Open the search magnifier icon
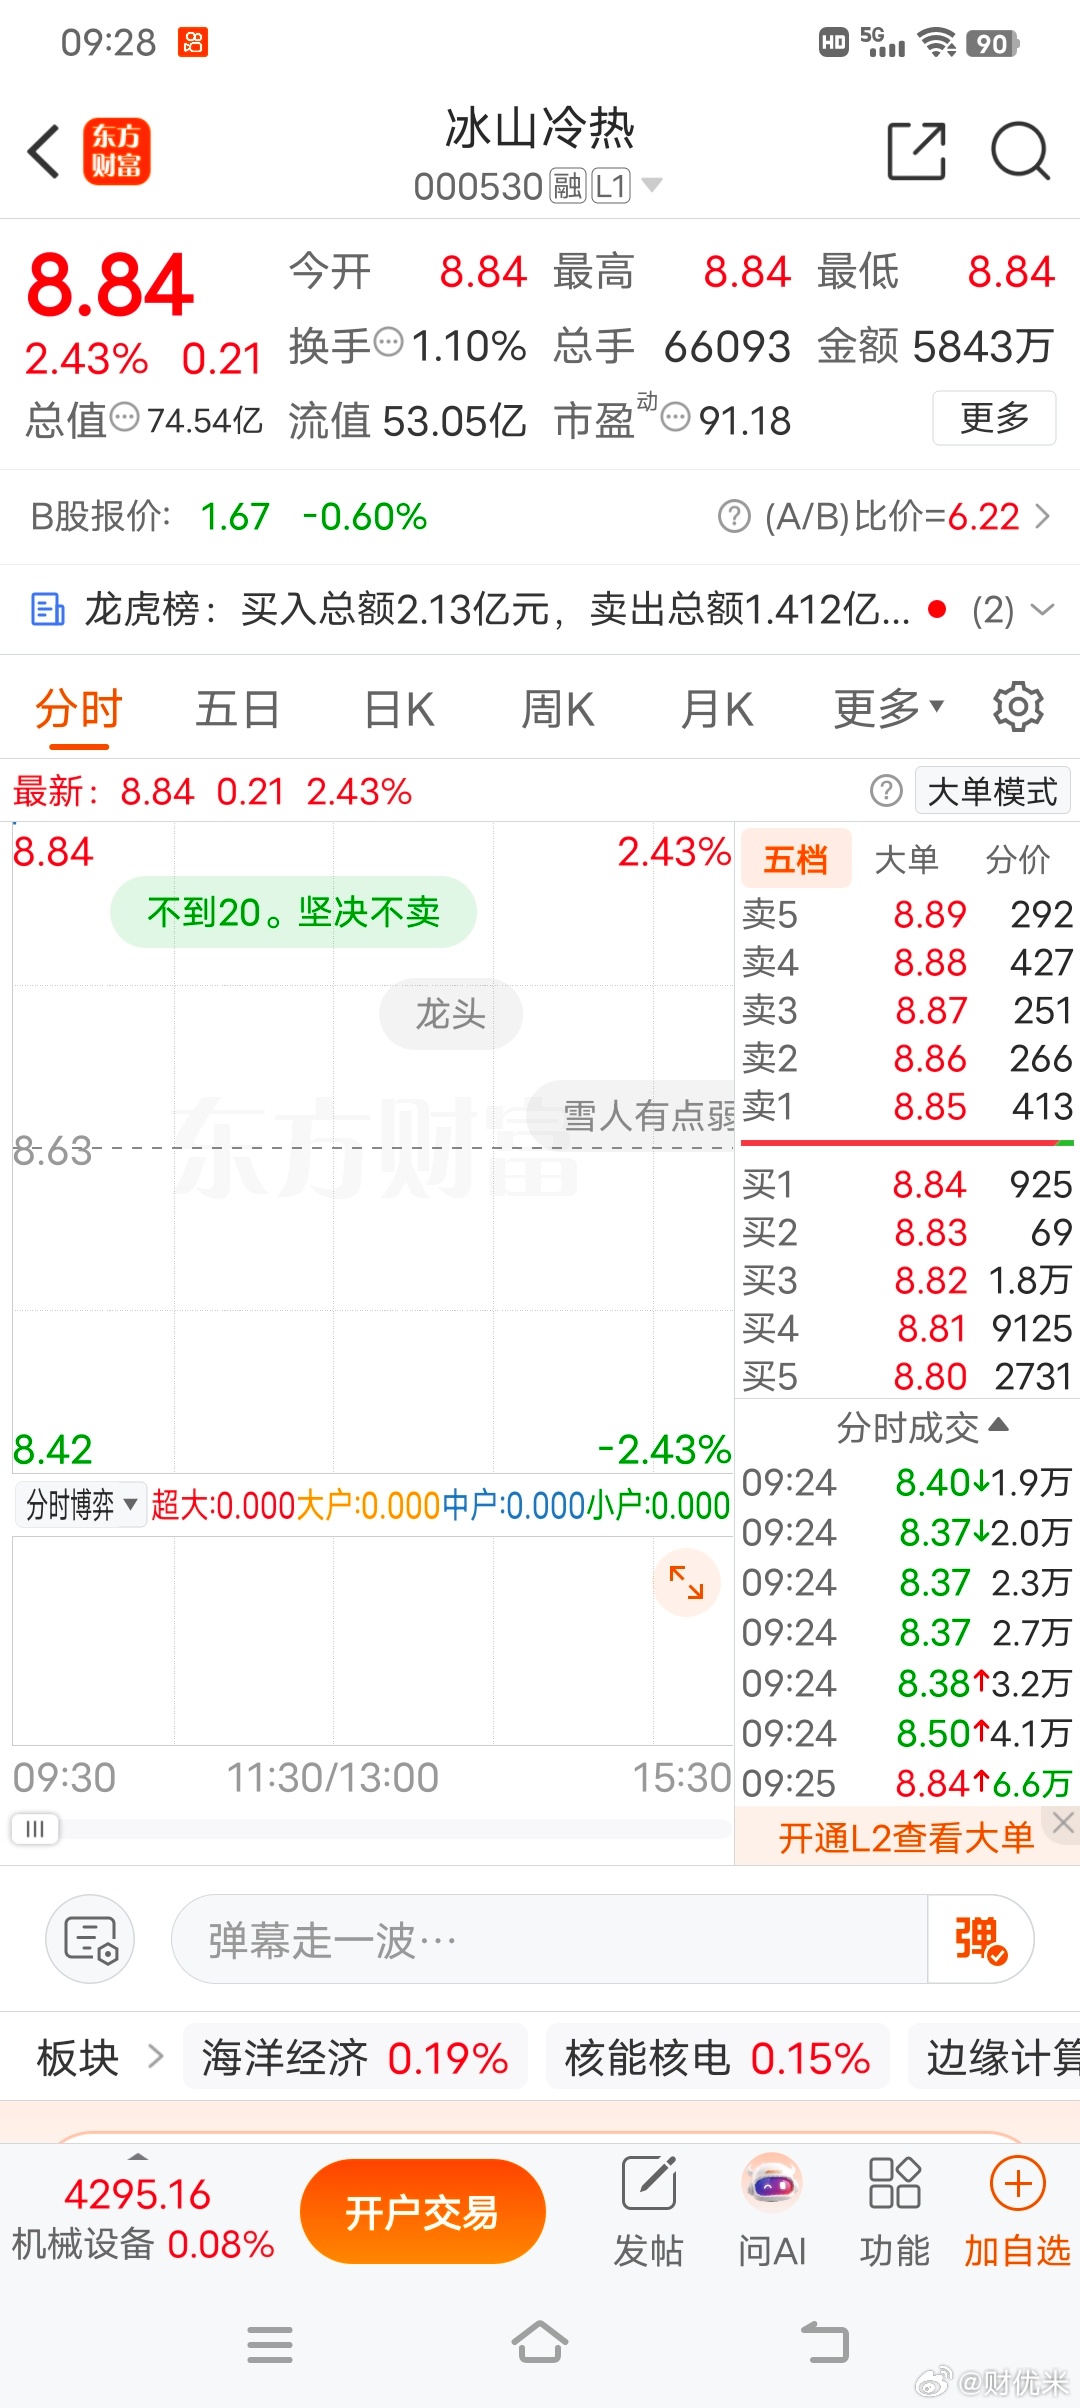The image size is (1080, 2408). coord(1020,152)
